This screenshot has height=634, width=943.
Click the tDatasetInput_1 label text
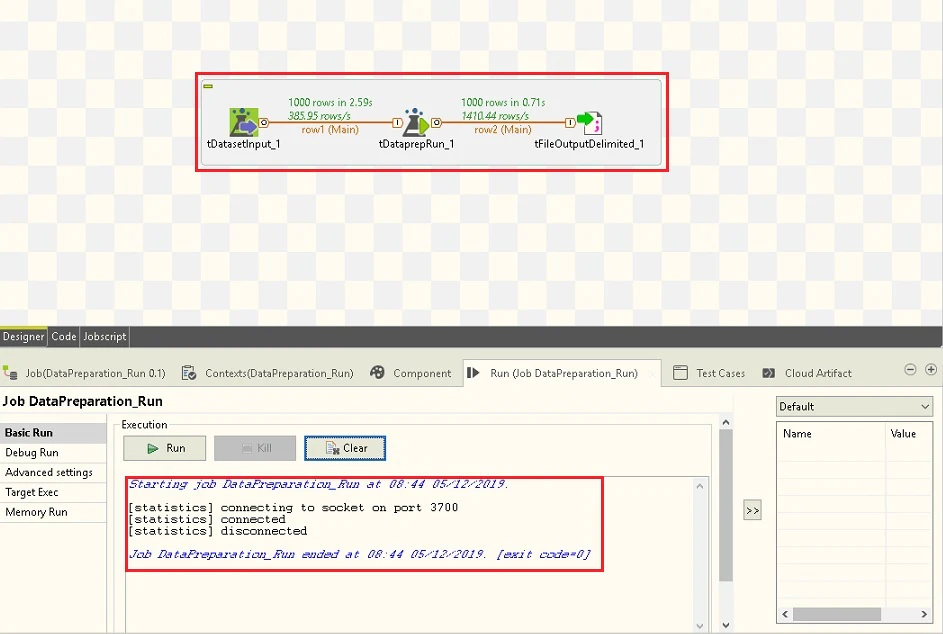244,144
